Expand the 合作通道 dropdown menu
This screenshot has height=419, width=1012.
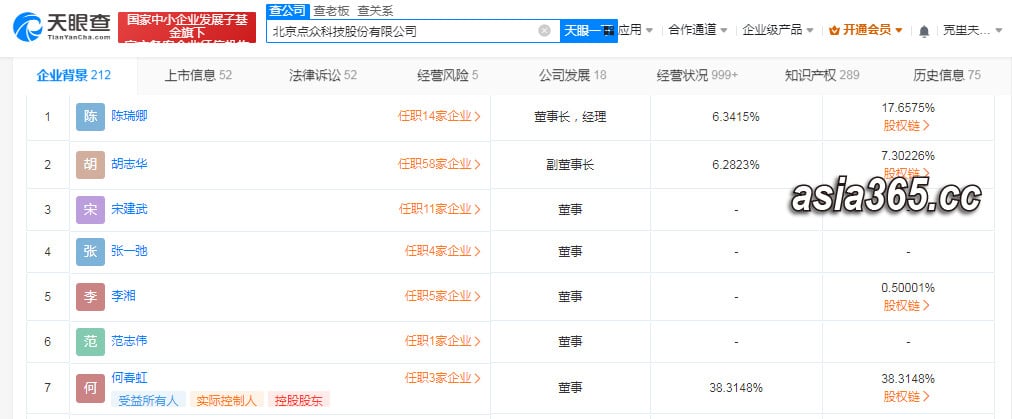click(698, 30)
